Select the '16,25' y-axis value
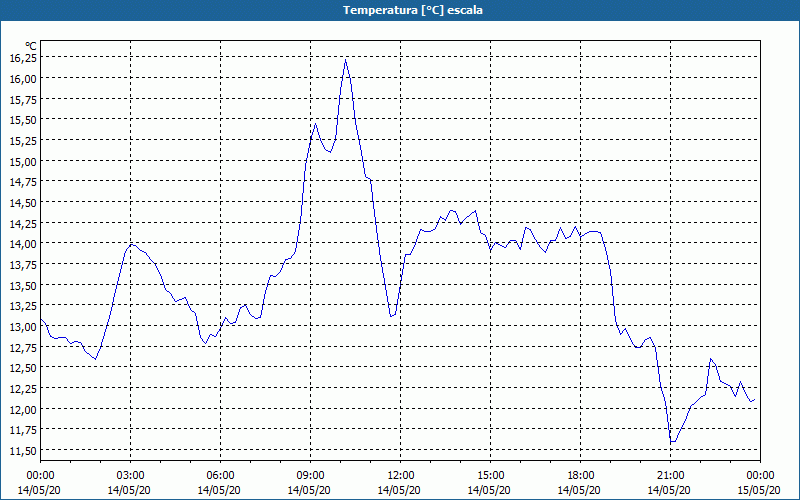This screenshot has width=800, height=500. pyautogui.click(x=23, y=58)
